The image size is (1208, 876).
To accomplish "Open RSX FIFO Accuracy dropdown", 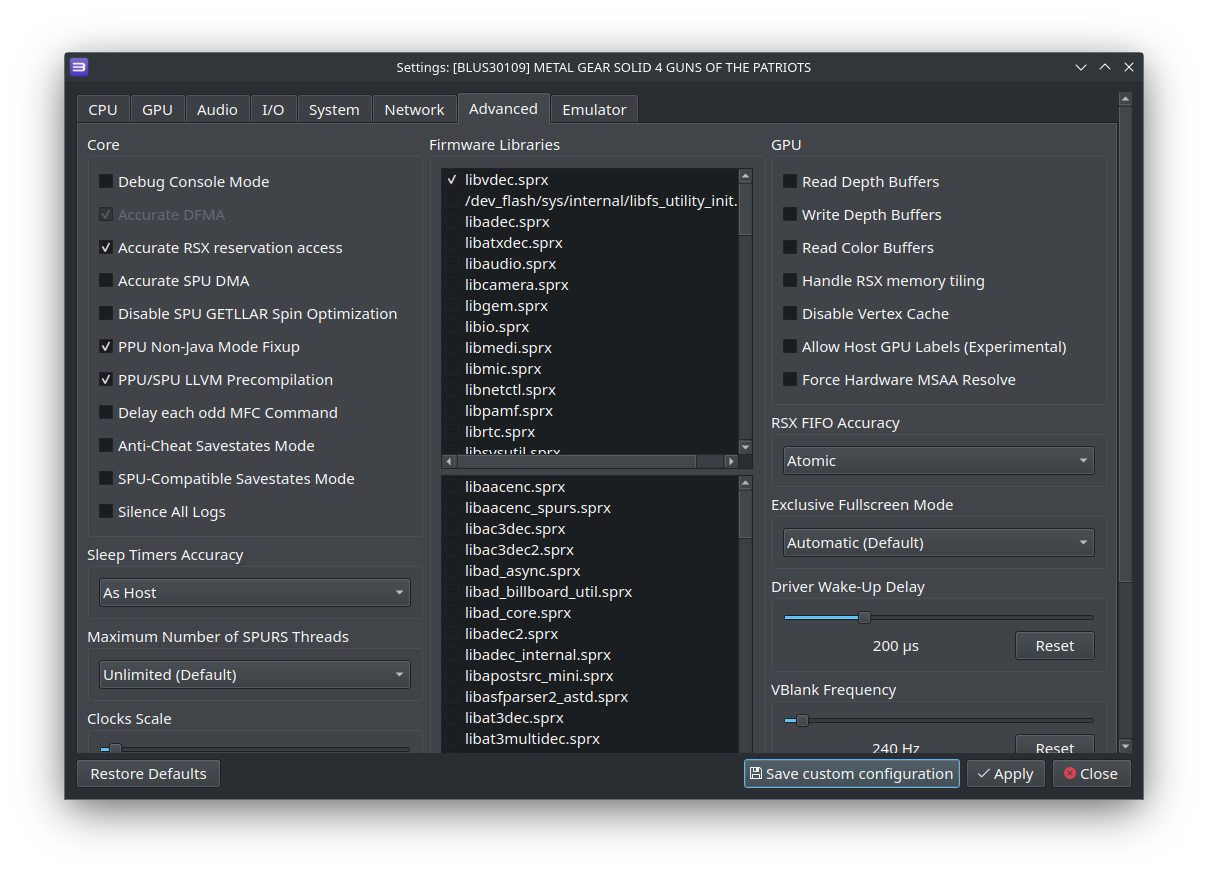I will click(x=939, y=460).
